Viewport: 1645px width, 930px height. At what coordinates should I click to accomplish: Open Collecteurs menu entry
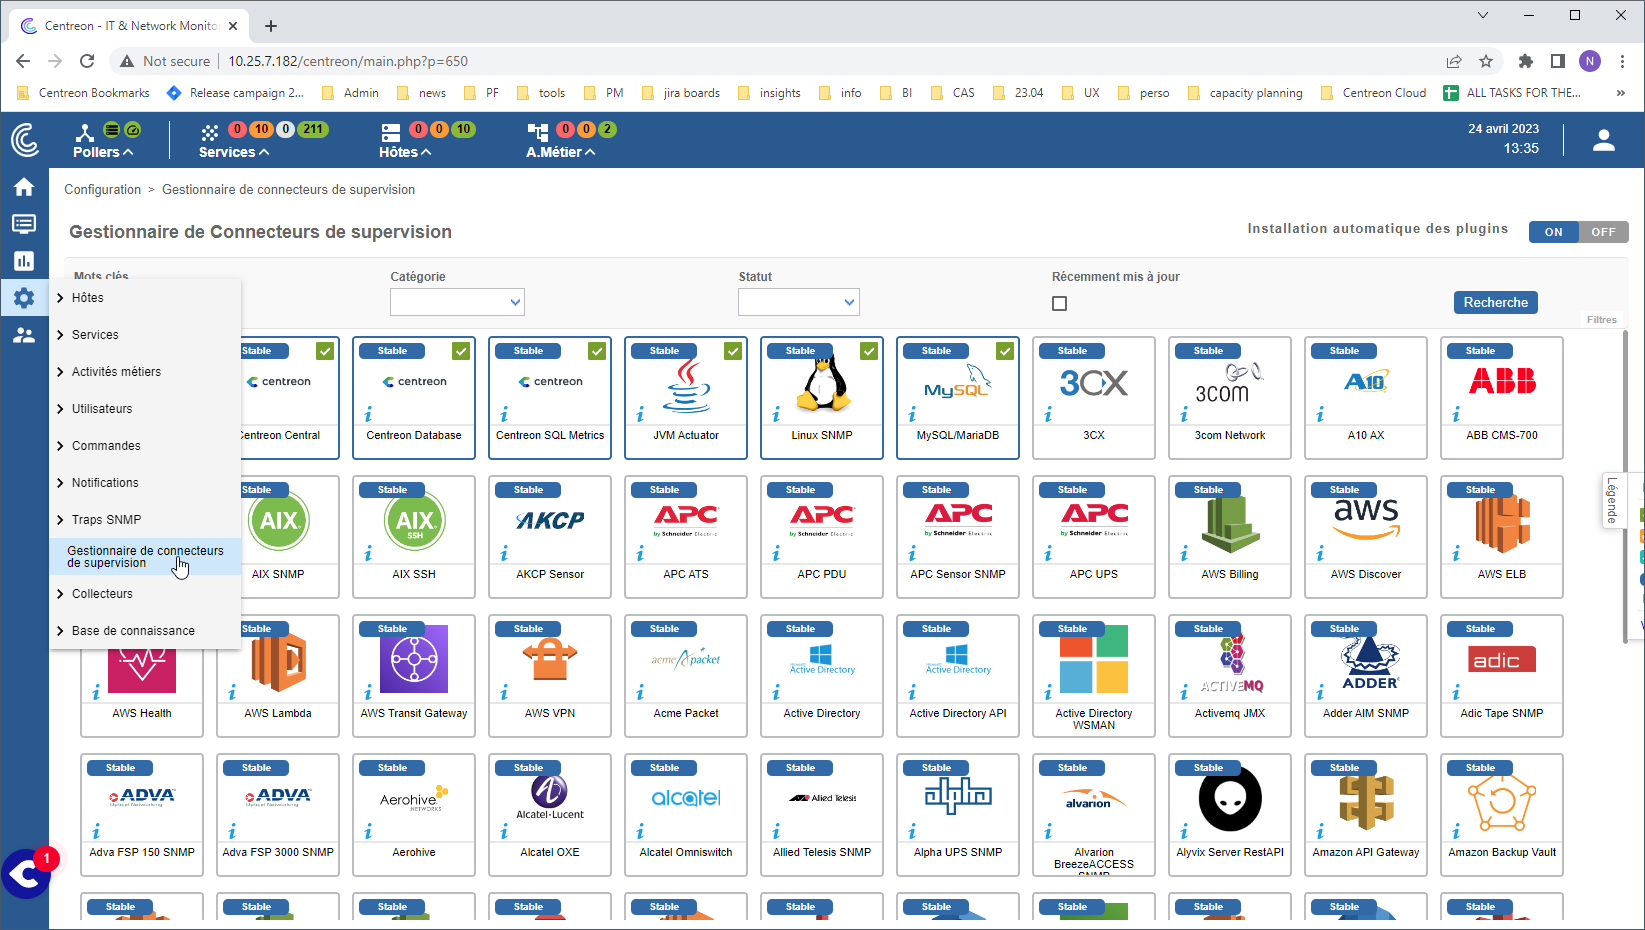point(146,594)
